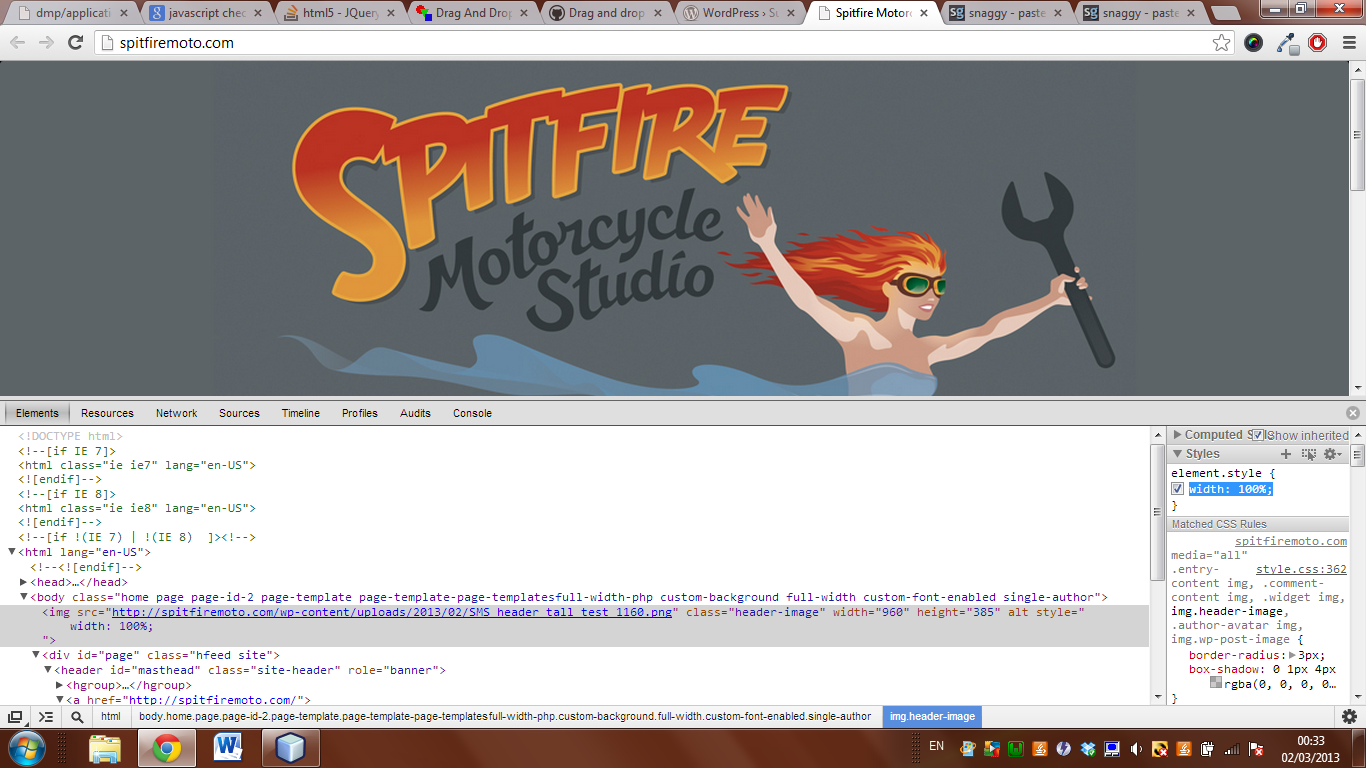Collapse the div id="page" node
Screen dimensions: 1366x768
36,655
